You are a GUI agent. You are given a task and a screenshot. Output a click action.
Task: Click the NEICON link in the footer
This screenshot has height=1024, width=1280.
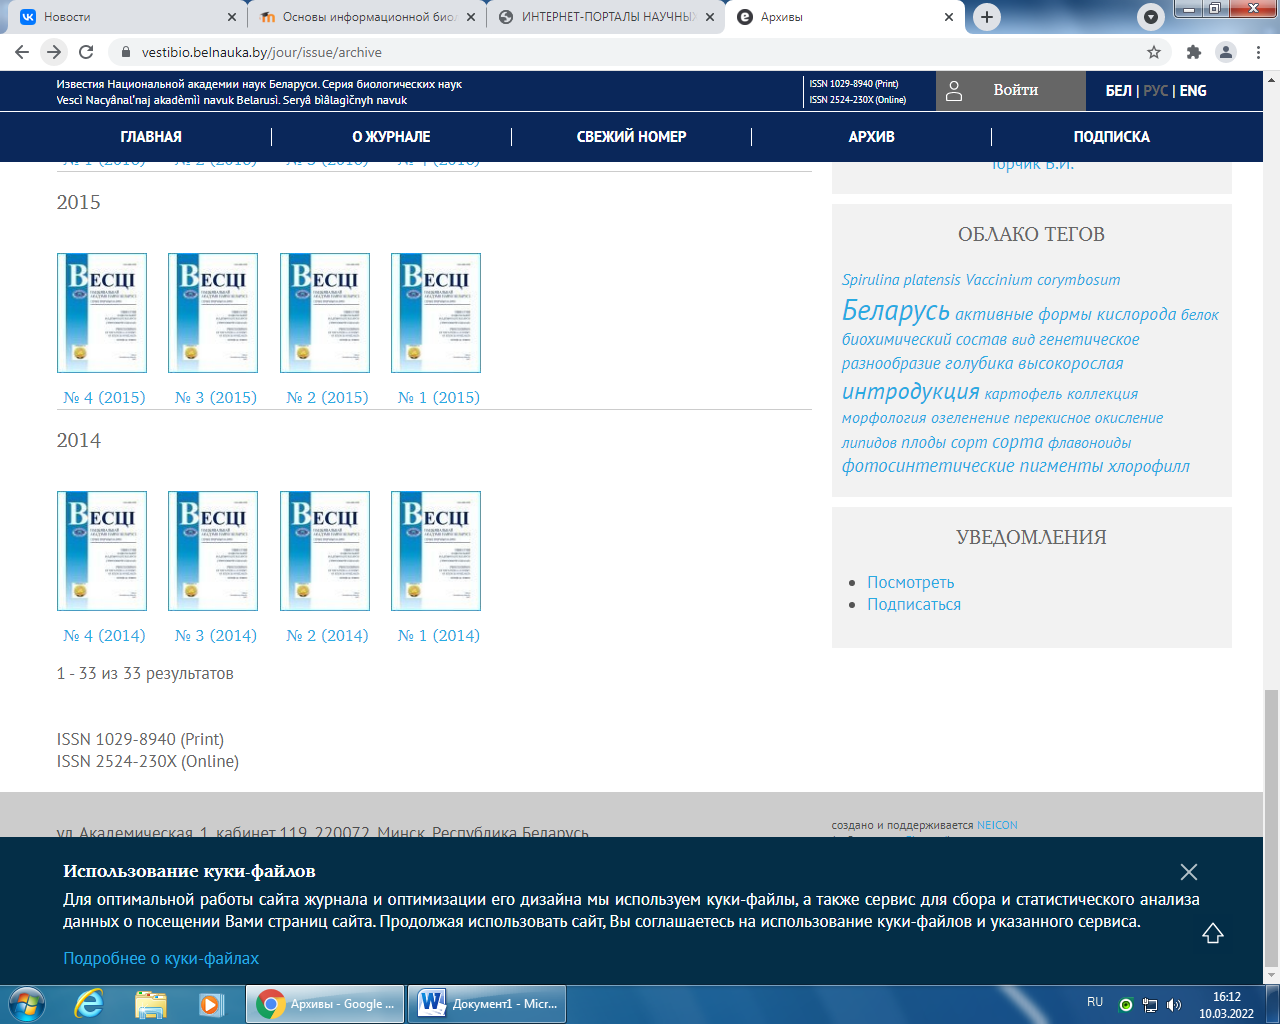click(x=997, y=825)
